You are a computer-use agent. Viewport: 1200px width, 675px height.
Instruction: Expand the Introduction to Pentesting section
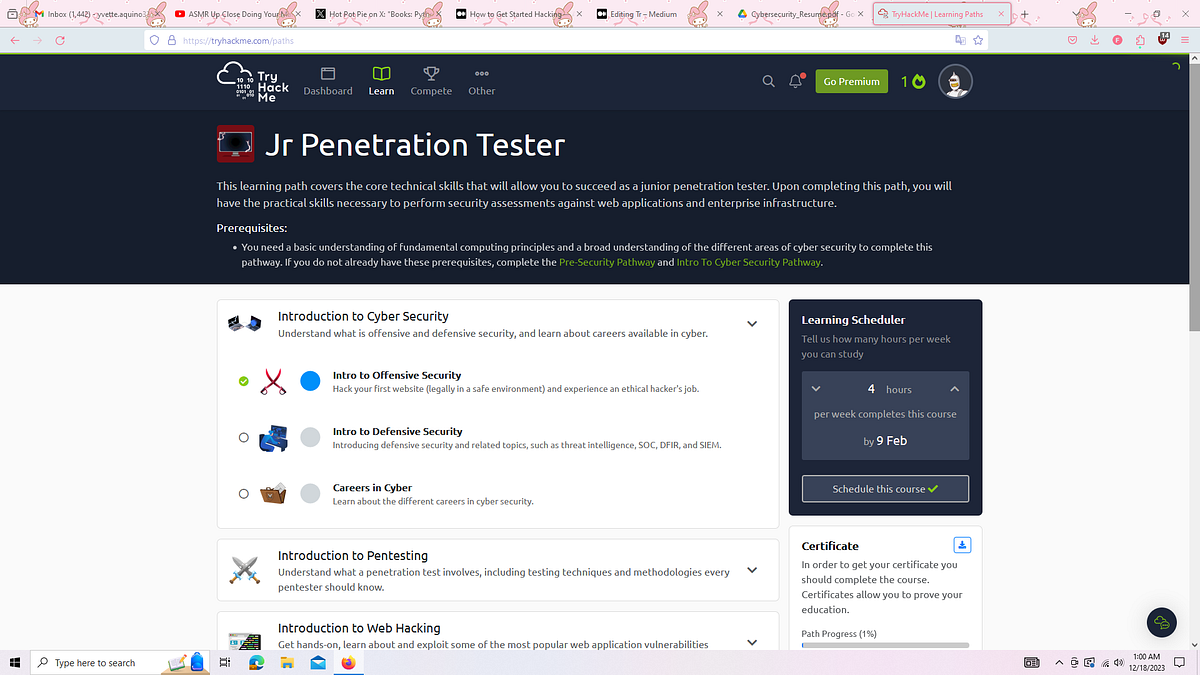pos(751,570)
